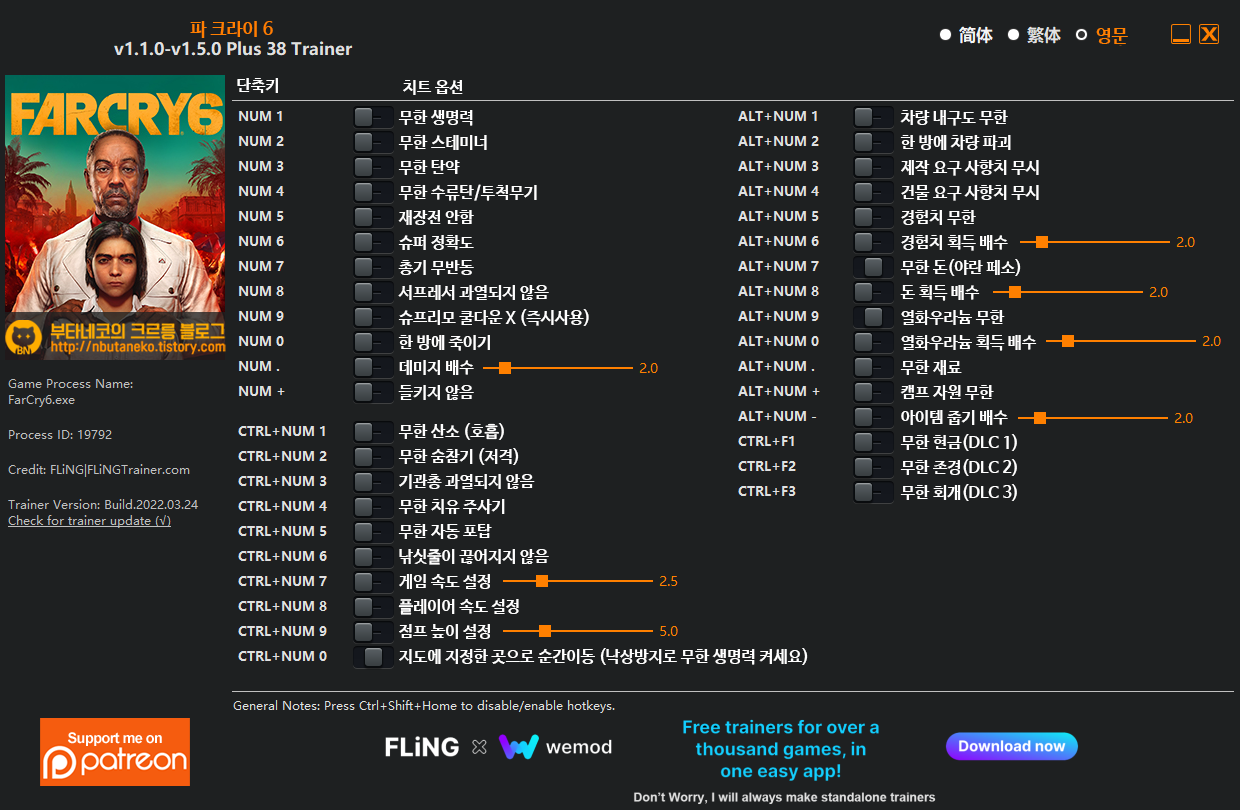Click the 돈 획득 배수 slider handle

(x=1015, y=292)
